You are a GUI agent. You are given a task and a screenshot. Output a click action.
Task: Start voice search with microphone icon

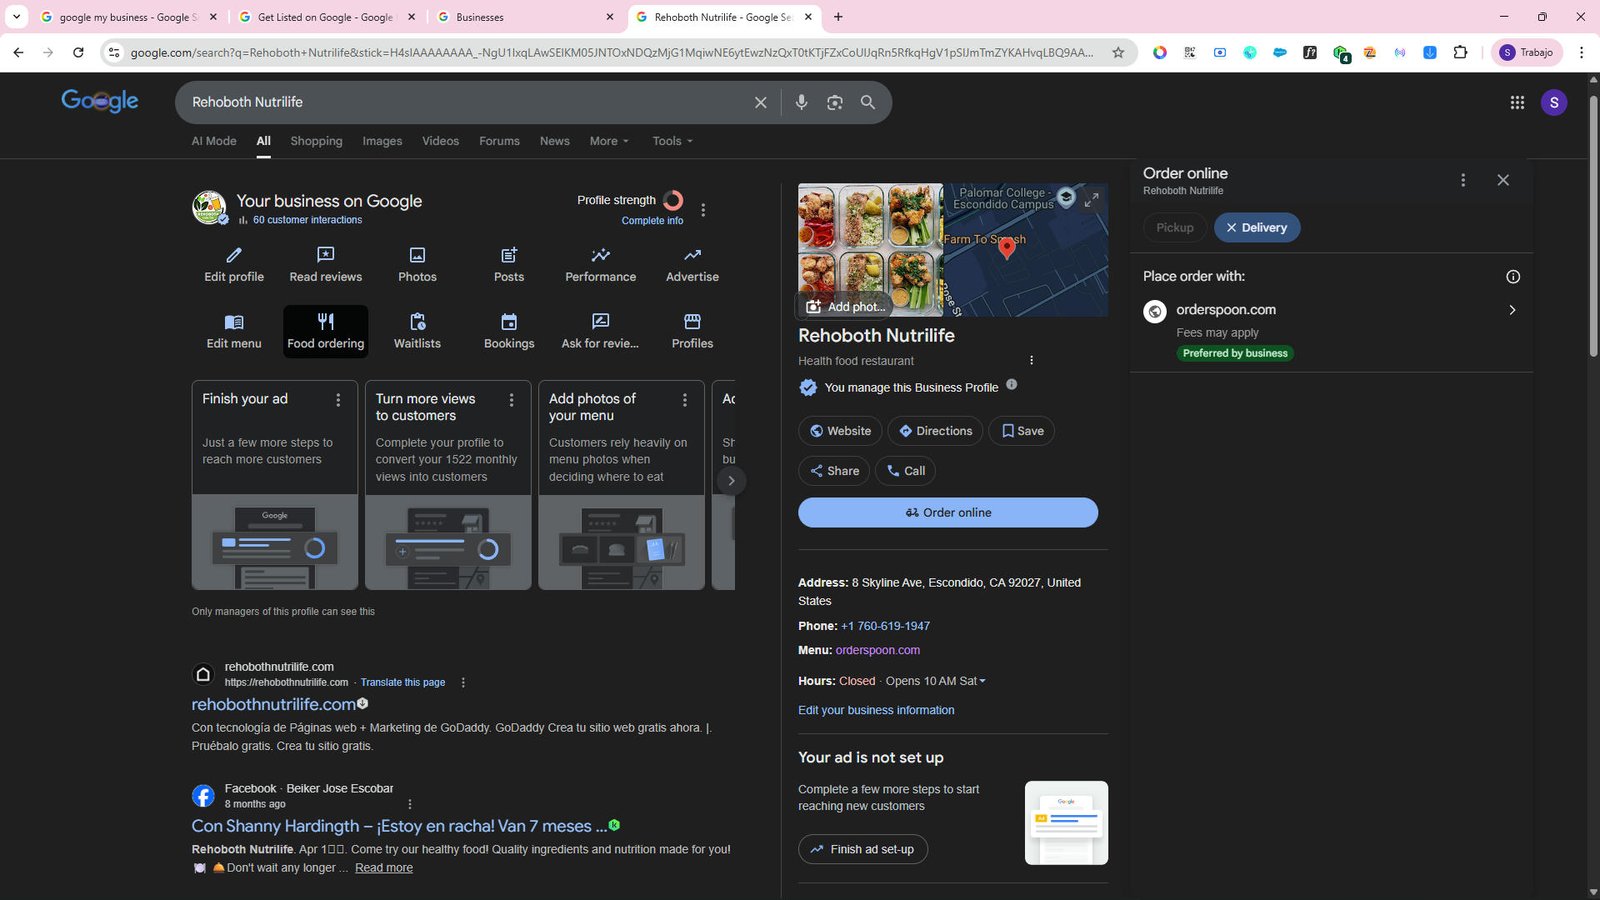[x=801, y=102]
